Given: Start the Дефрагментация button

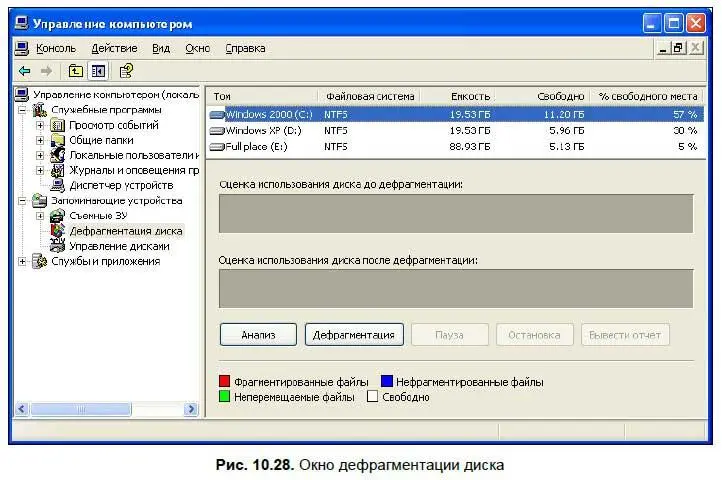Looking at the screenshot, I should point(354,334).
